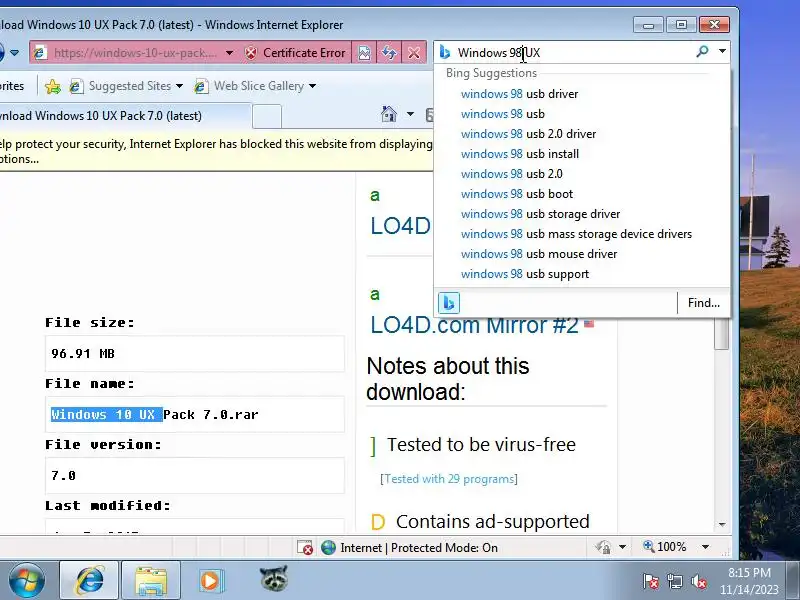Open the Web Slice Gallery link

point(259,86)
